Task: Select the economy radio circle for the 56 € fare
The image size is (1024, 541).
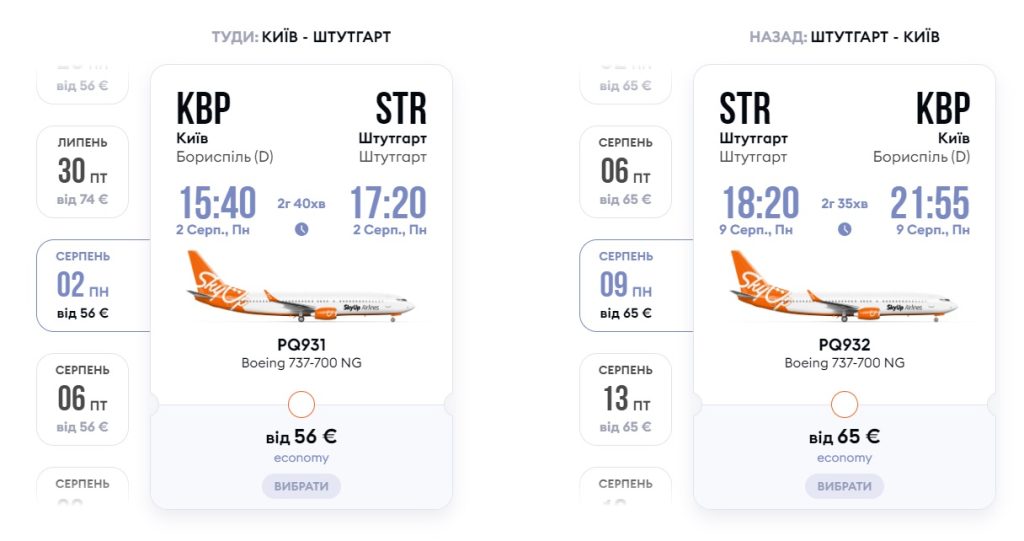Action: pyautogui.click(x=301, y=405)
